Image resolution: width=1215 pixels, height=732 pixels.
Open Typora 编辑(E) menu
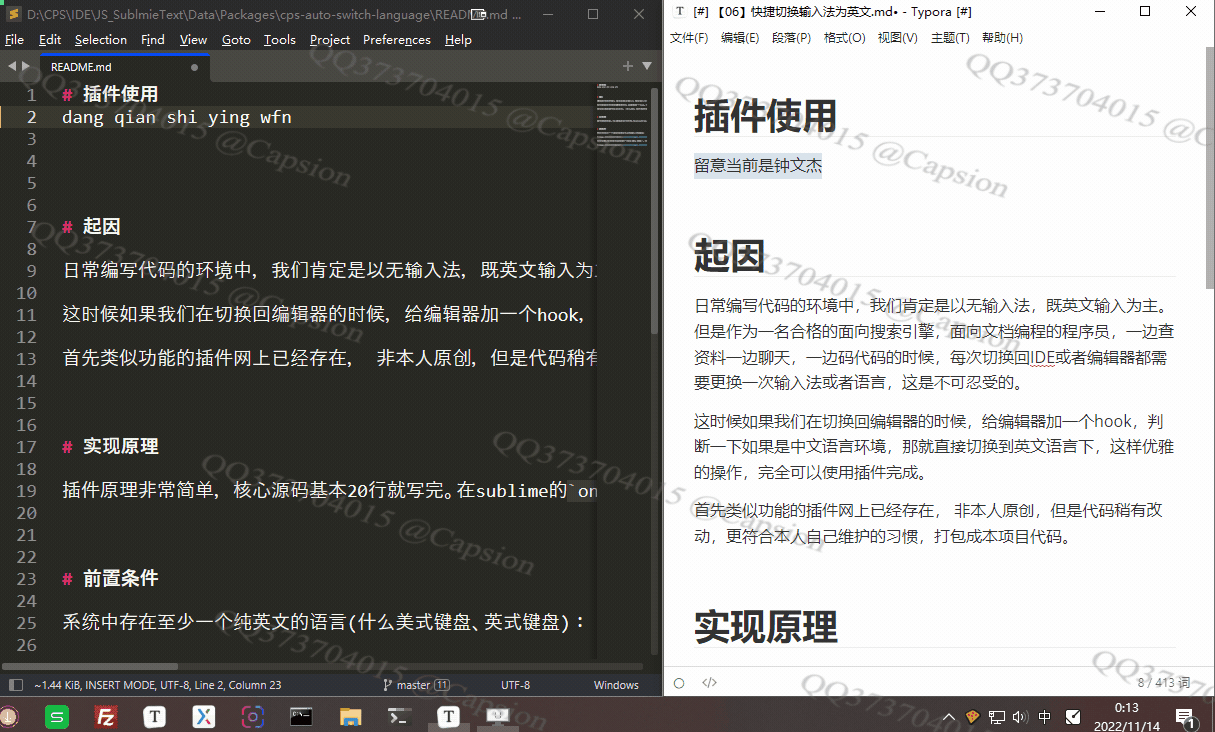click(740, 38)
